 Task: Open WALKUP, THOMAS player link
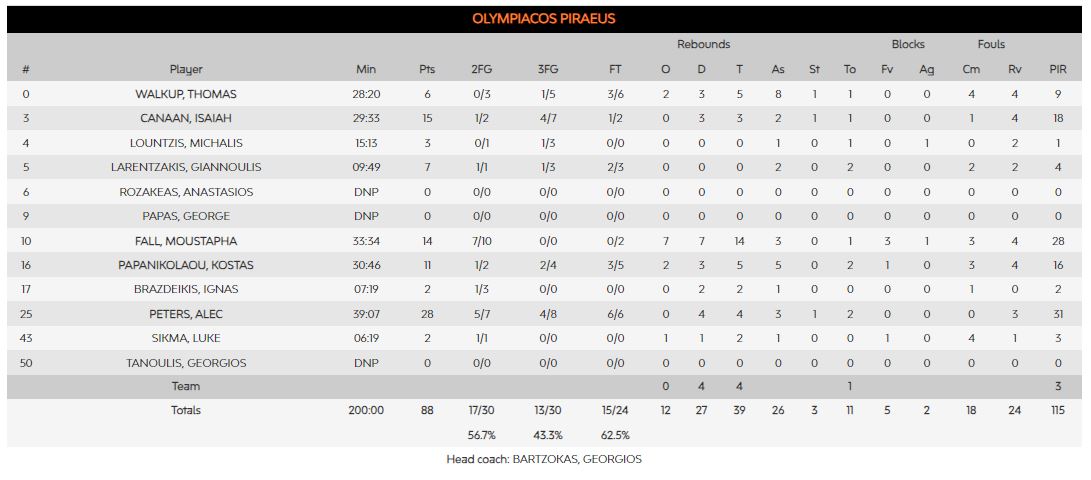click(186, 94)
